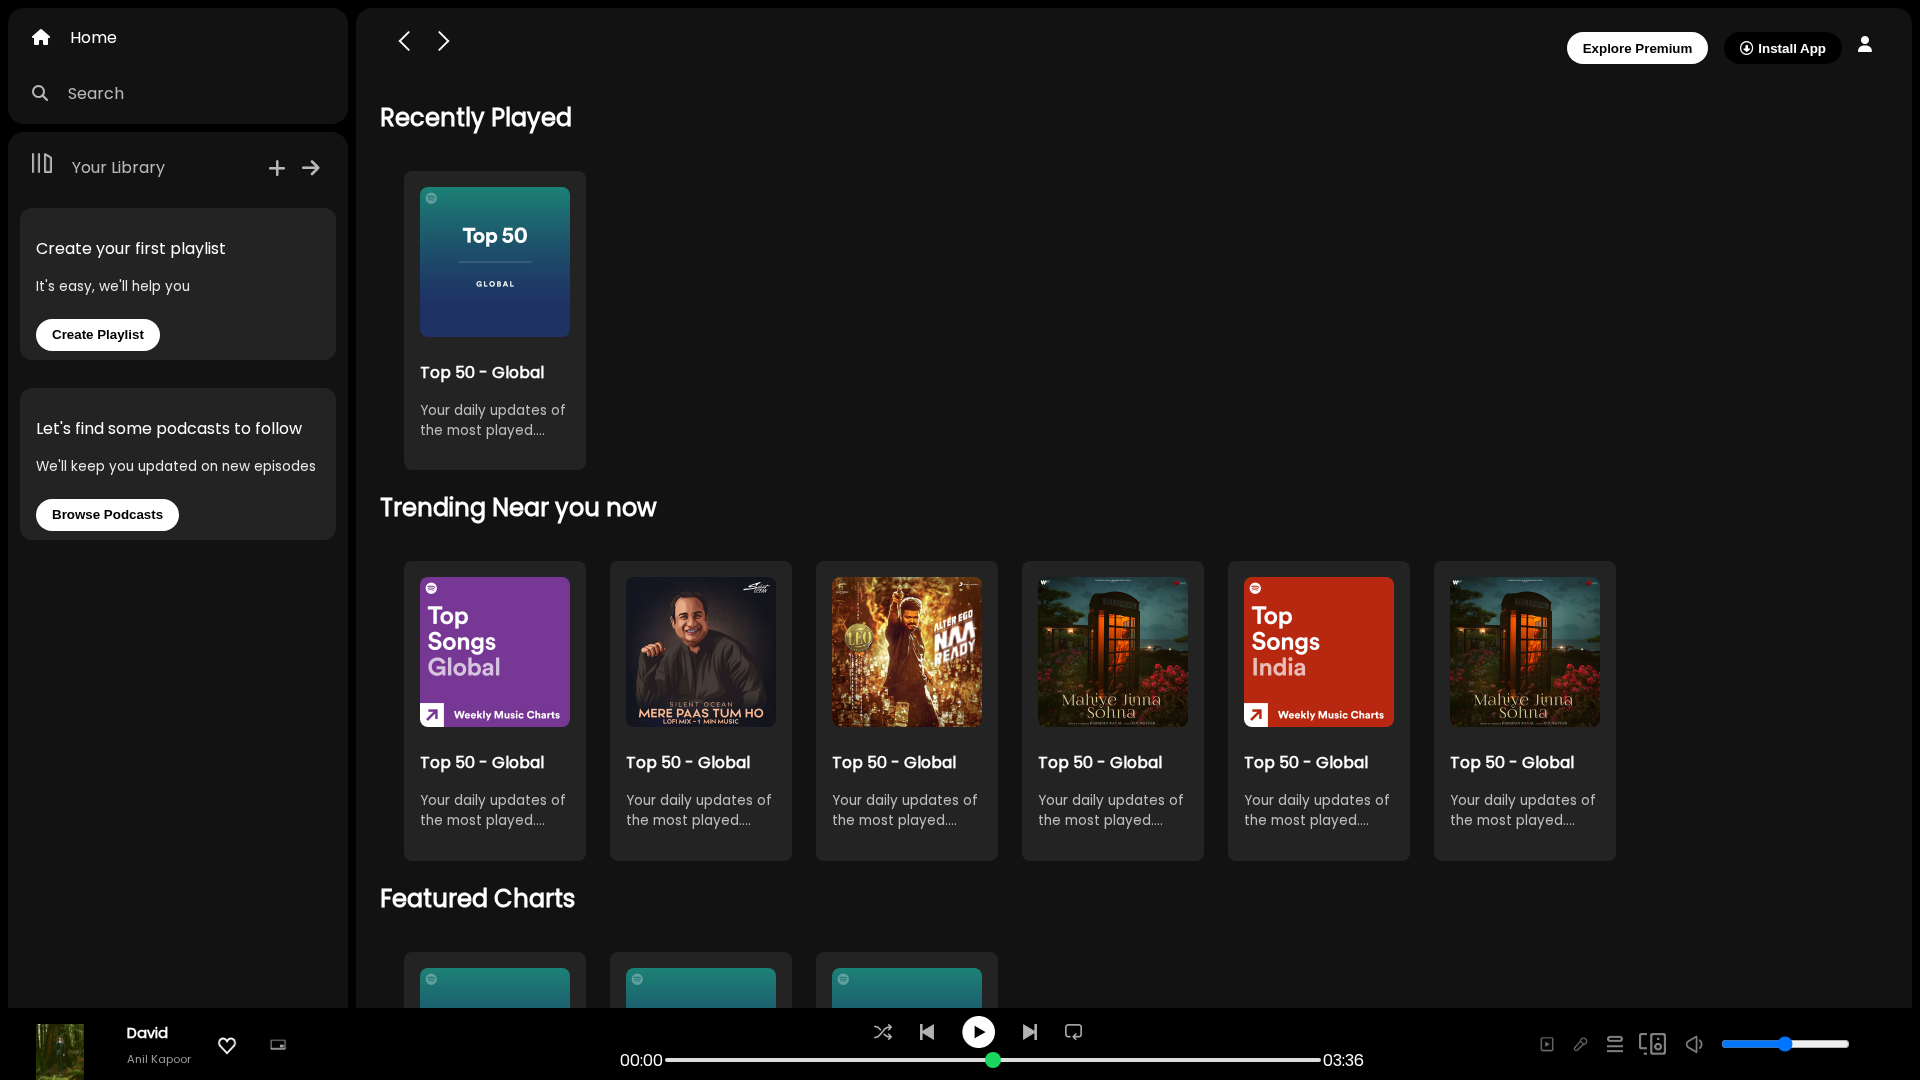Skip to next track

coord(1030,1032)
